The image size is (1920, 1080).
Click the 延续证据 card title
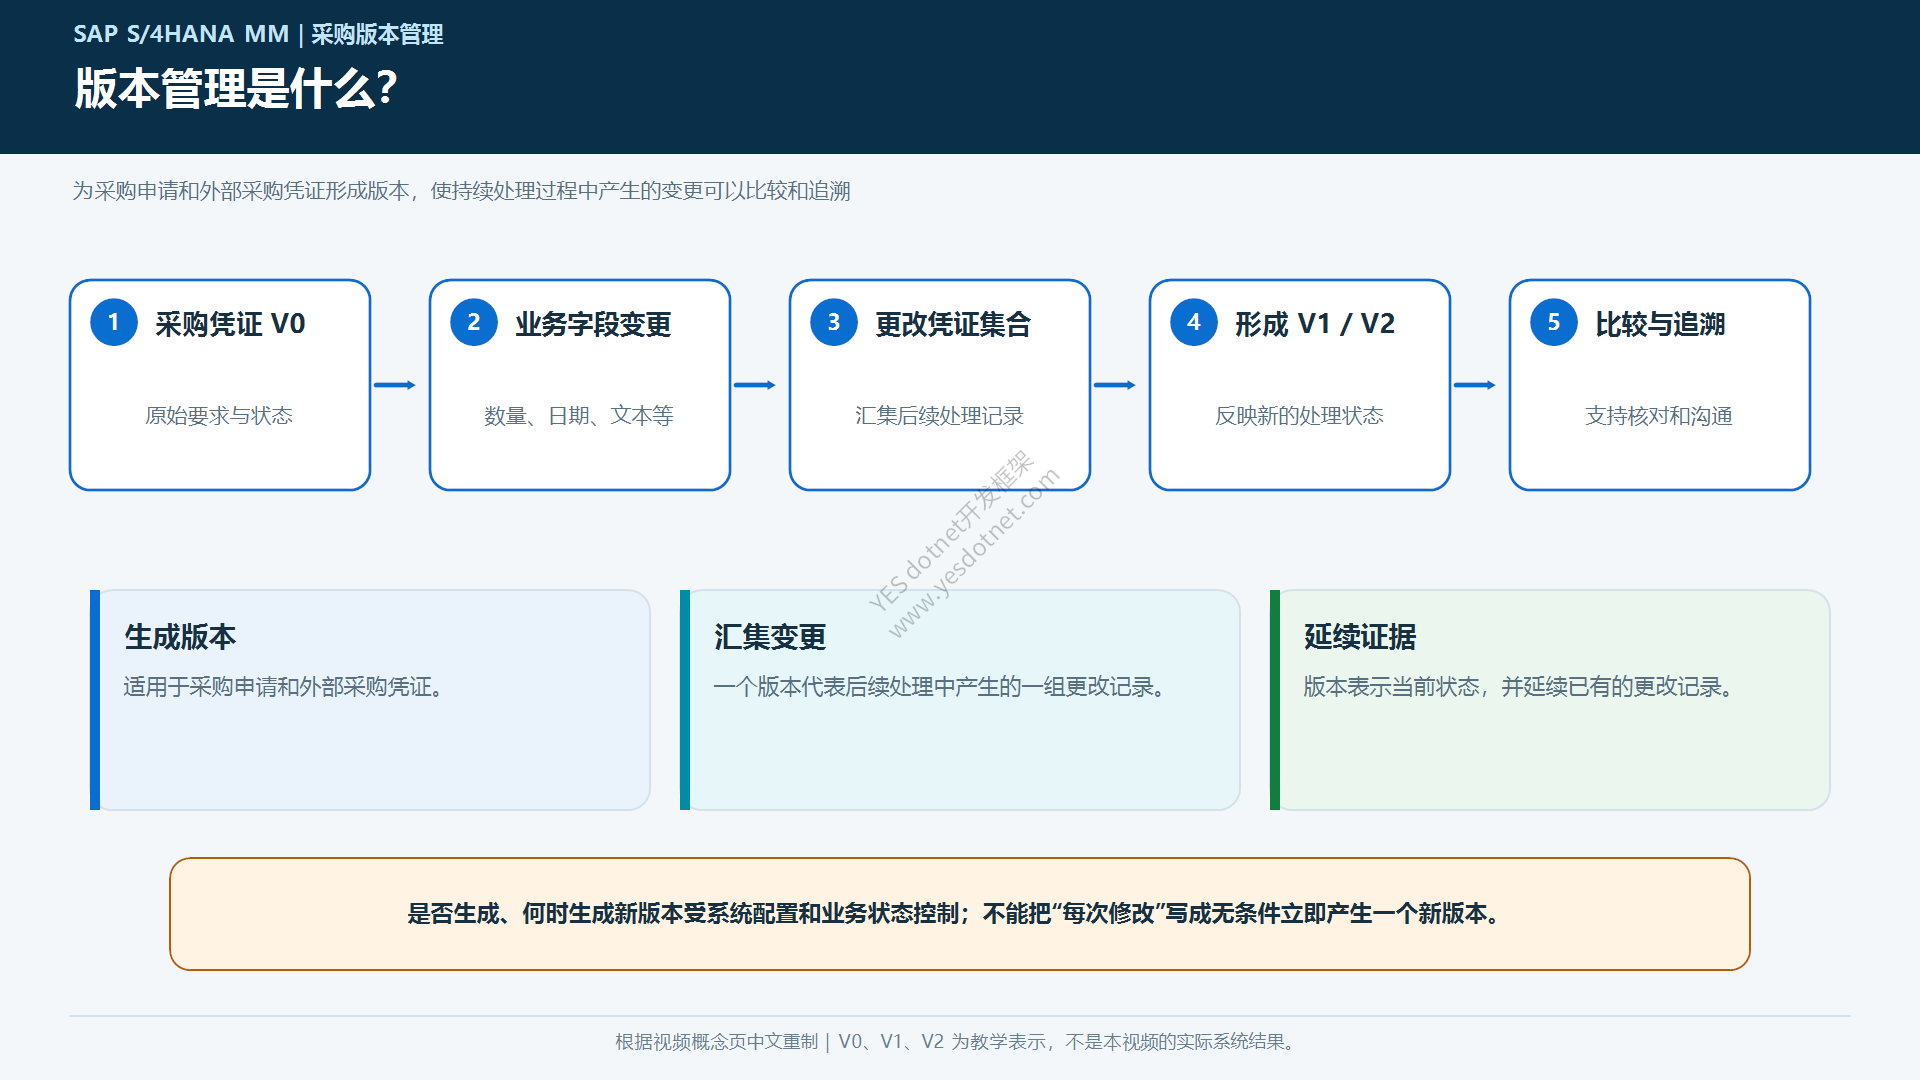(1360, 637)
